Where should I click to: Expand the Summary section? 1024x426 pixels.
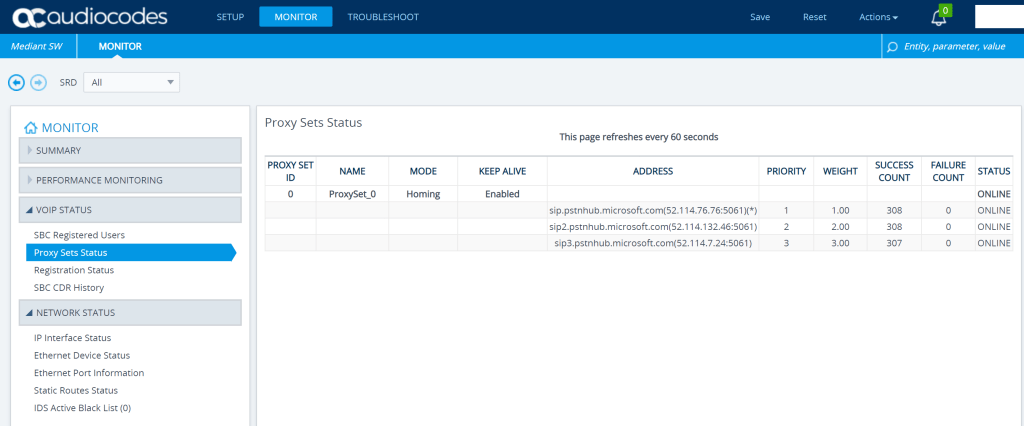[x=130, y=150]
